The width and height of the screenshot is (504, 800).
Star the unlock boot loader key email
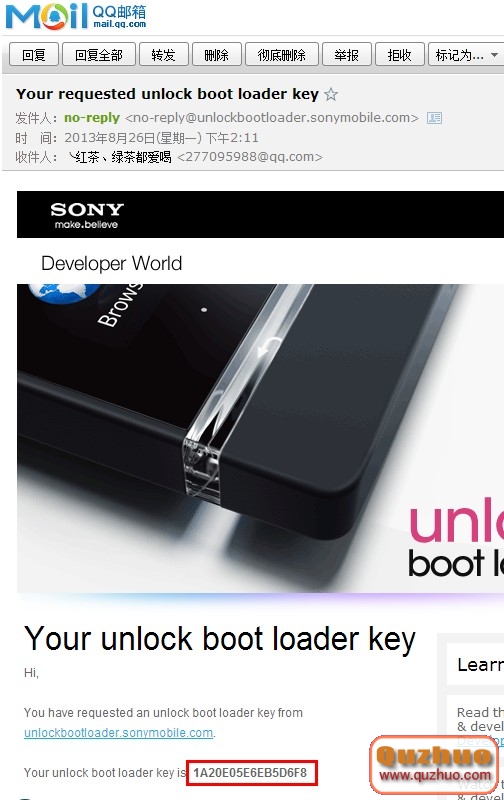pyautogui.click(x=331, y=94)
